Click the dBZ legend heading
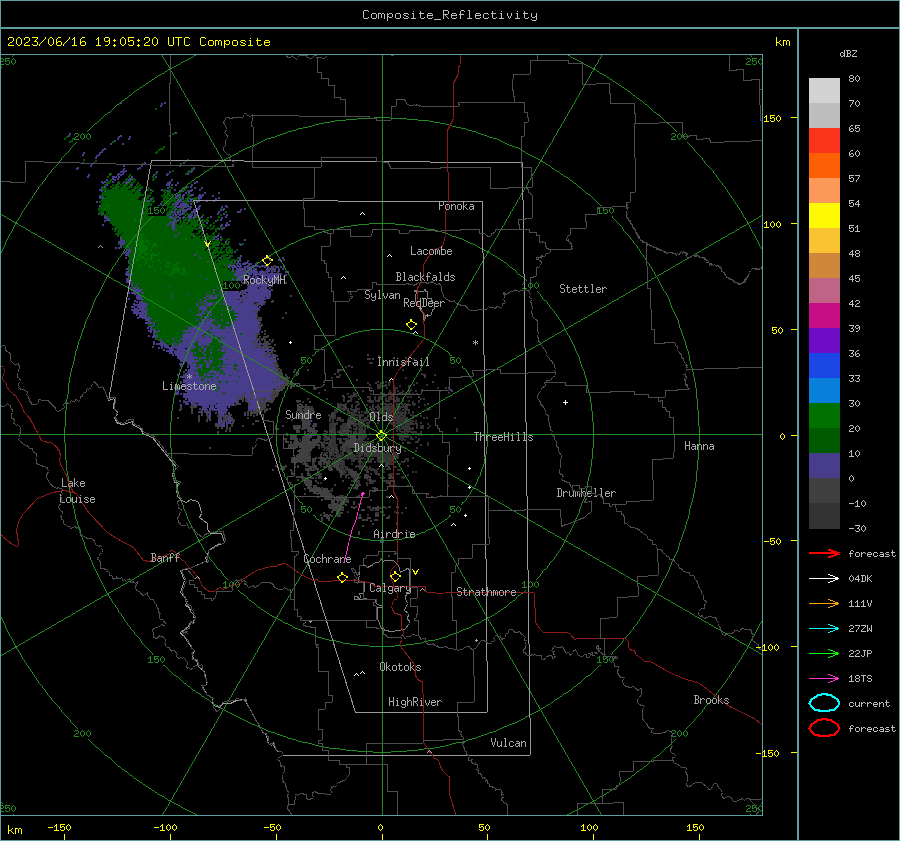 click(x=848, y=53)
